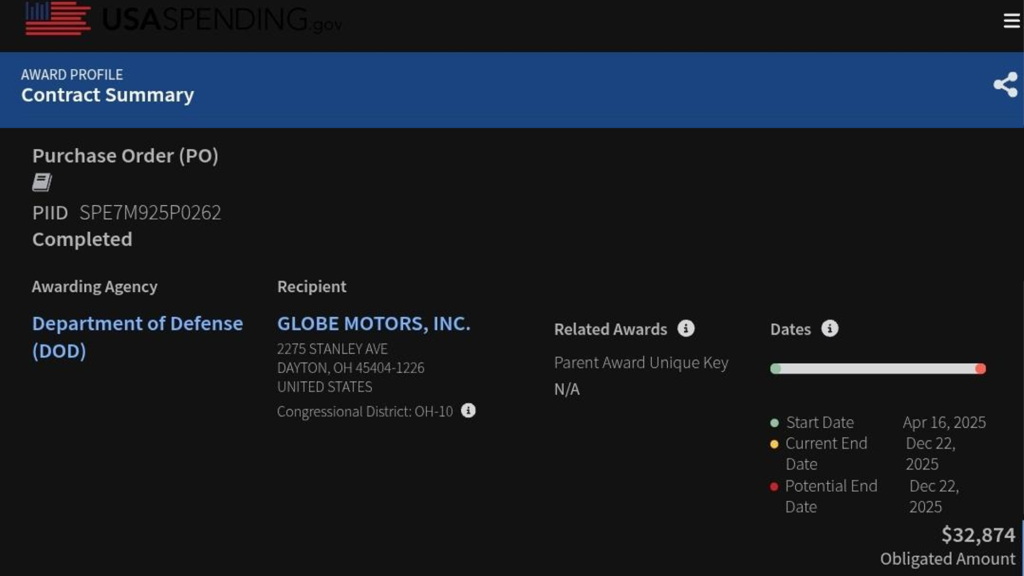1024x576 pixels.
Task: Open the Department of Defense (DOD) link
Action: [137, 337]
